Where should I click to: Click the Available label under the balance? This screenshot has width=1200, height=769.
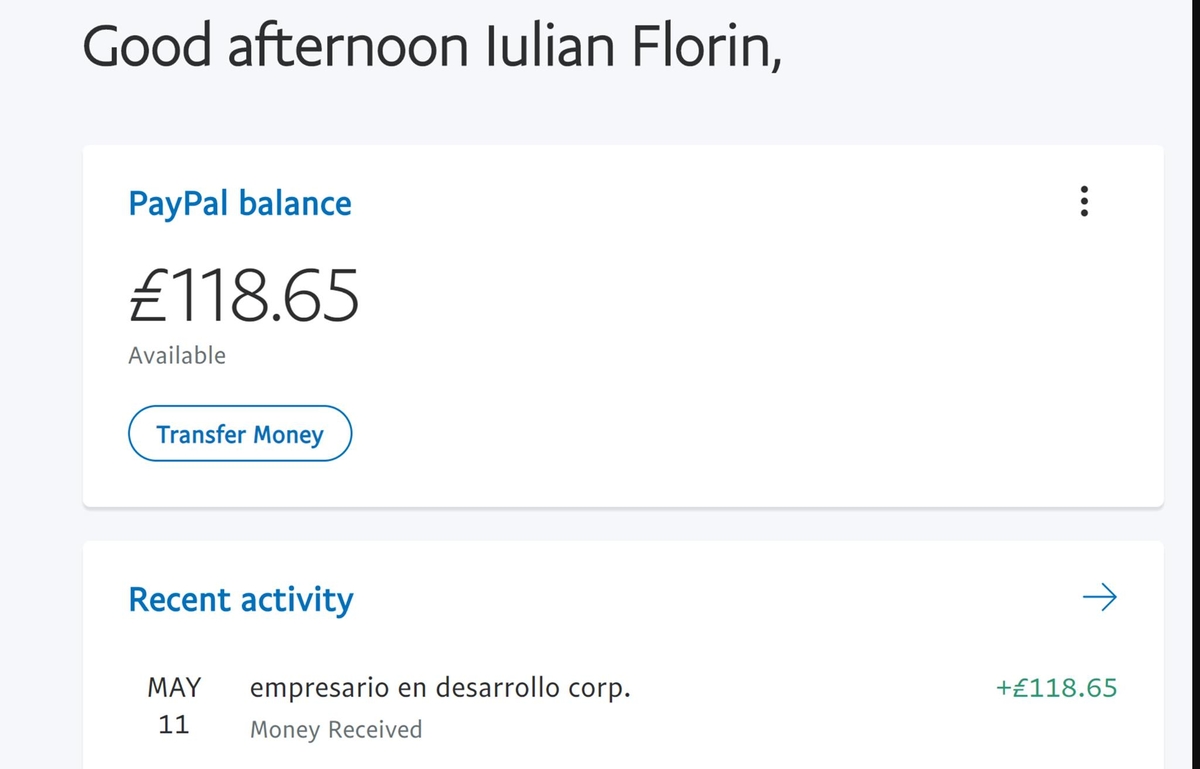(x=177, y=356)
